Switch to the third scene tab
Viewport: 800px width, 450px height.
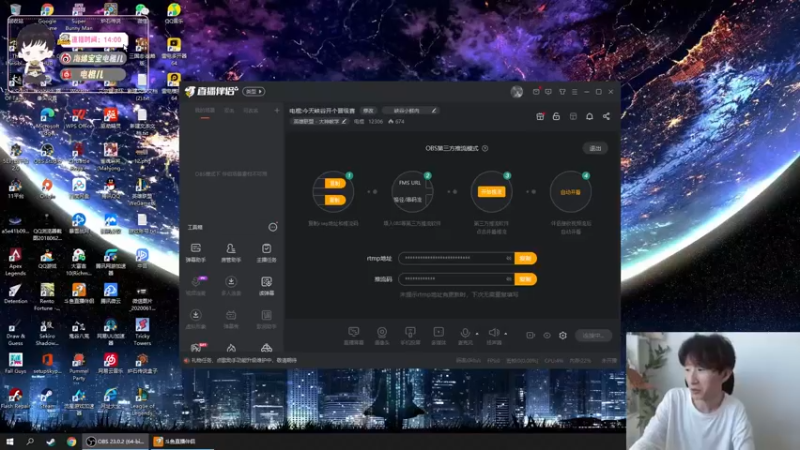click(251, 111)
